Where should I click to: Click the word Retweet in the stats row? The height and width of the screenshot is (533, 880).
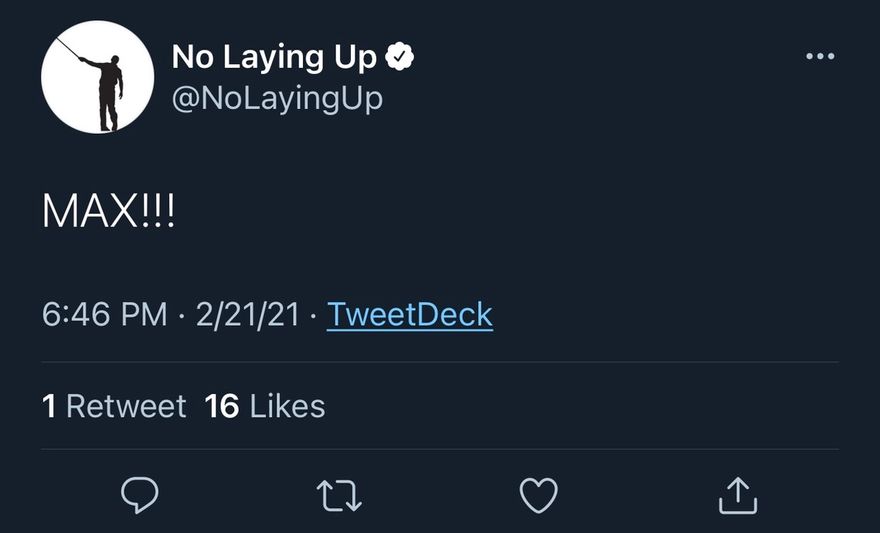pyautogui.click(x=126, y=406)
